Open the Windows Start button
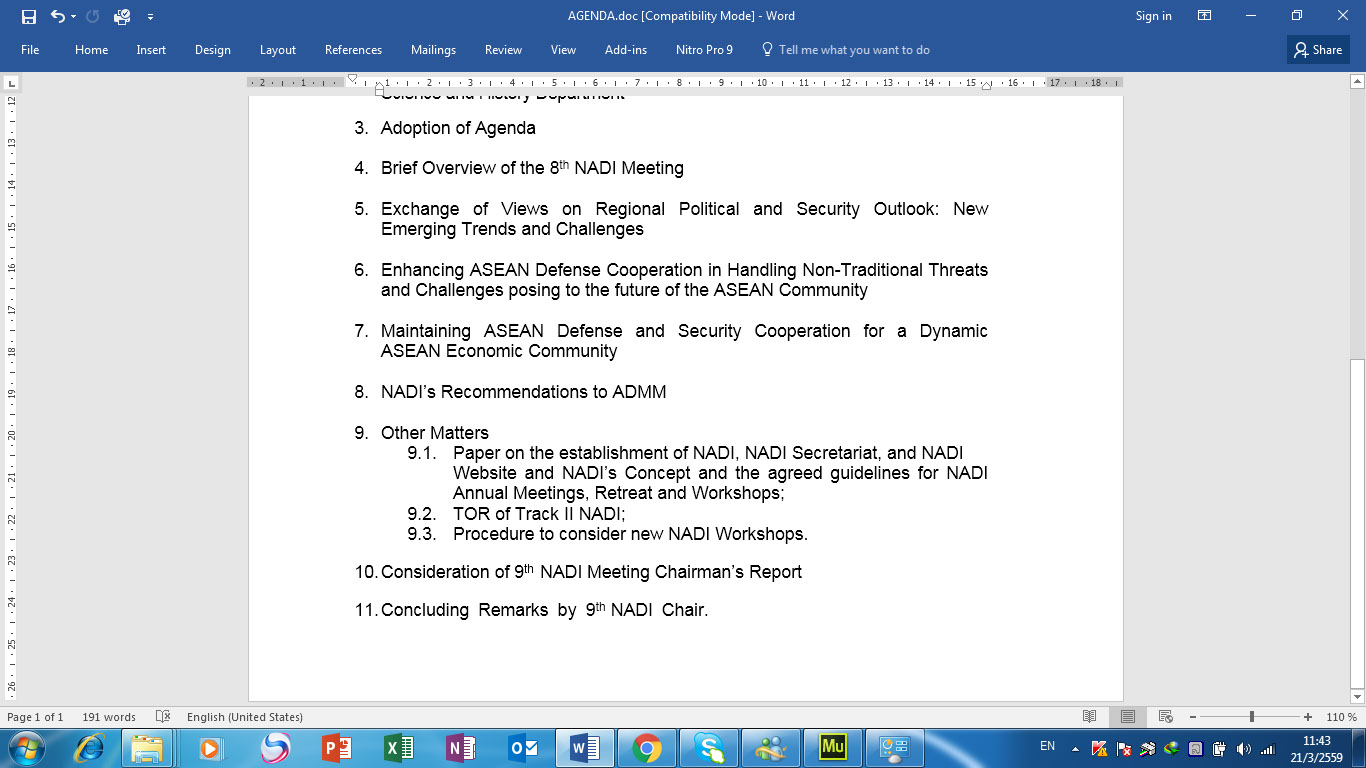 [x=27, y=747]
